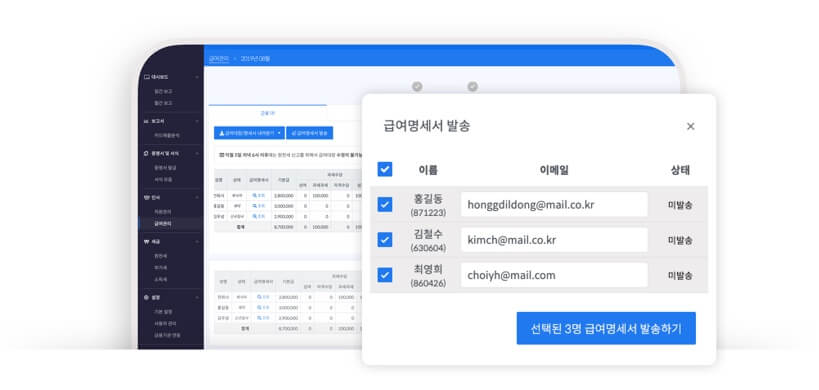819x390 pixels.
Task: Click the kimch@mail.co.kr email field
Action: tap(554, 240)
